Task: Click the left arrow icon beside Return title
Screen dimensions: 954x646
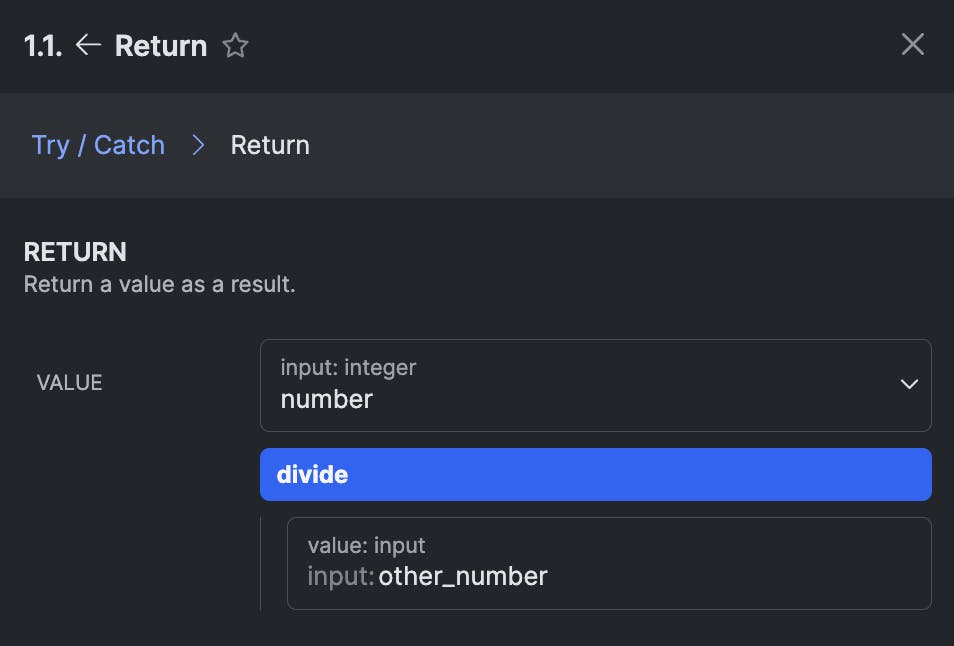Action: click(x=89, y=45)
